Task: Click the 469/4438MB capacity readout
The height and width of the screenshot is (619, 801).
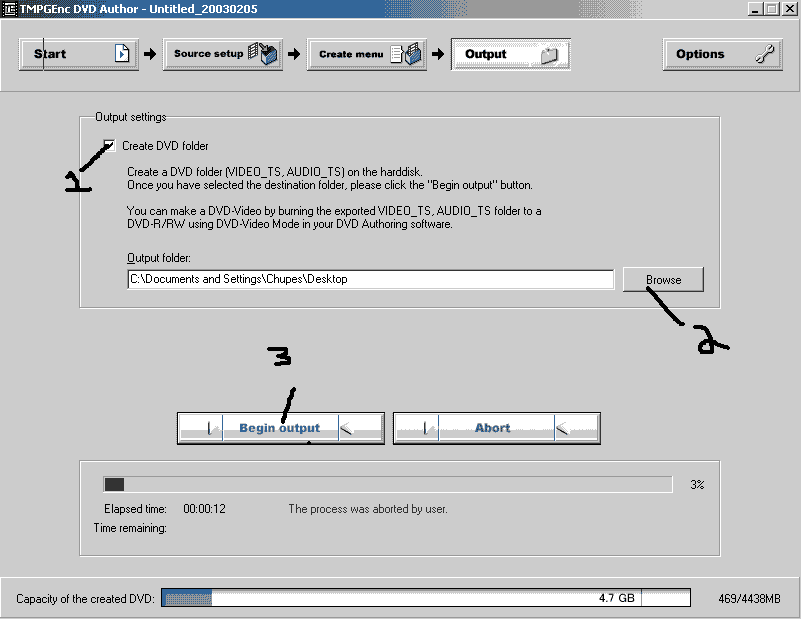Action: 749,599
